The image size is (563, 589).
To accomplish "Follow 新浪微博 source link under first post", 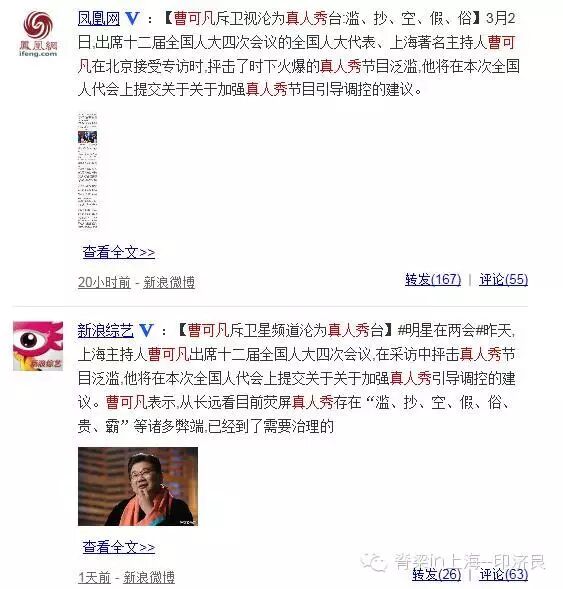I will coord(169,282).
